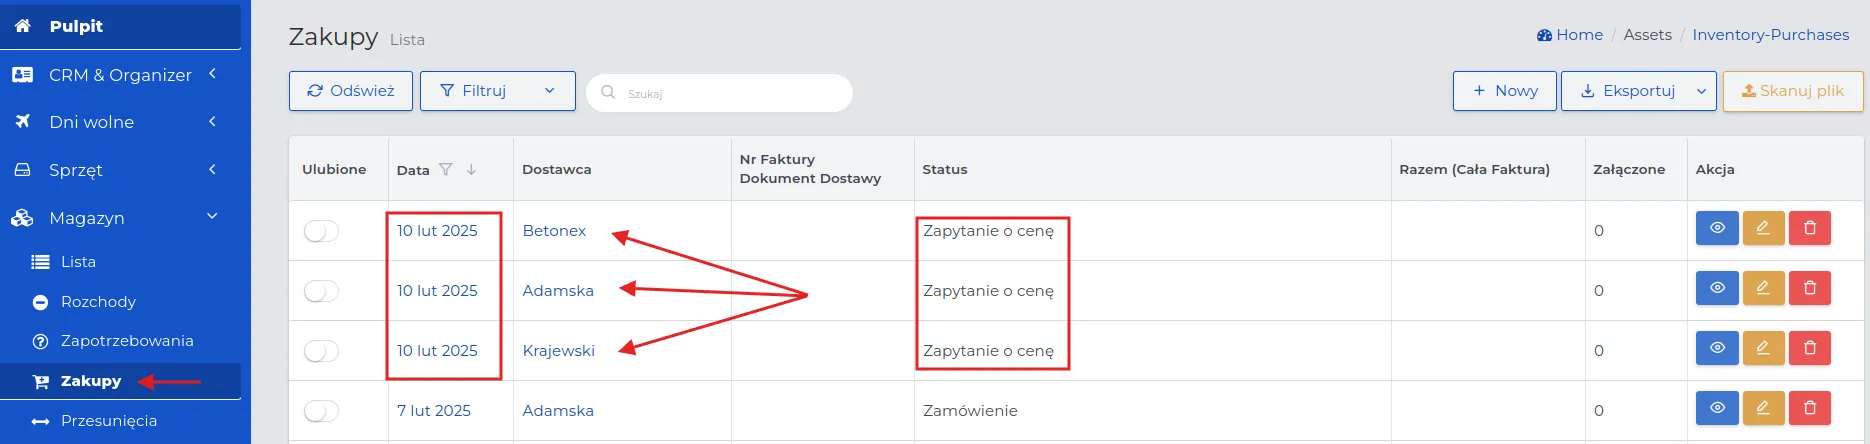Click the Szukaj search field
The width and height of the screenshot is (1870, 444).
pyautogui.click(x=719, y=93)
